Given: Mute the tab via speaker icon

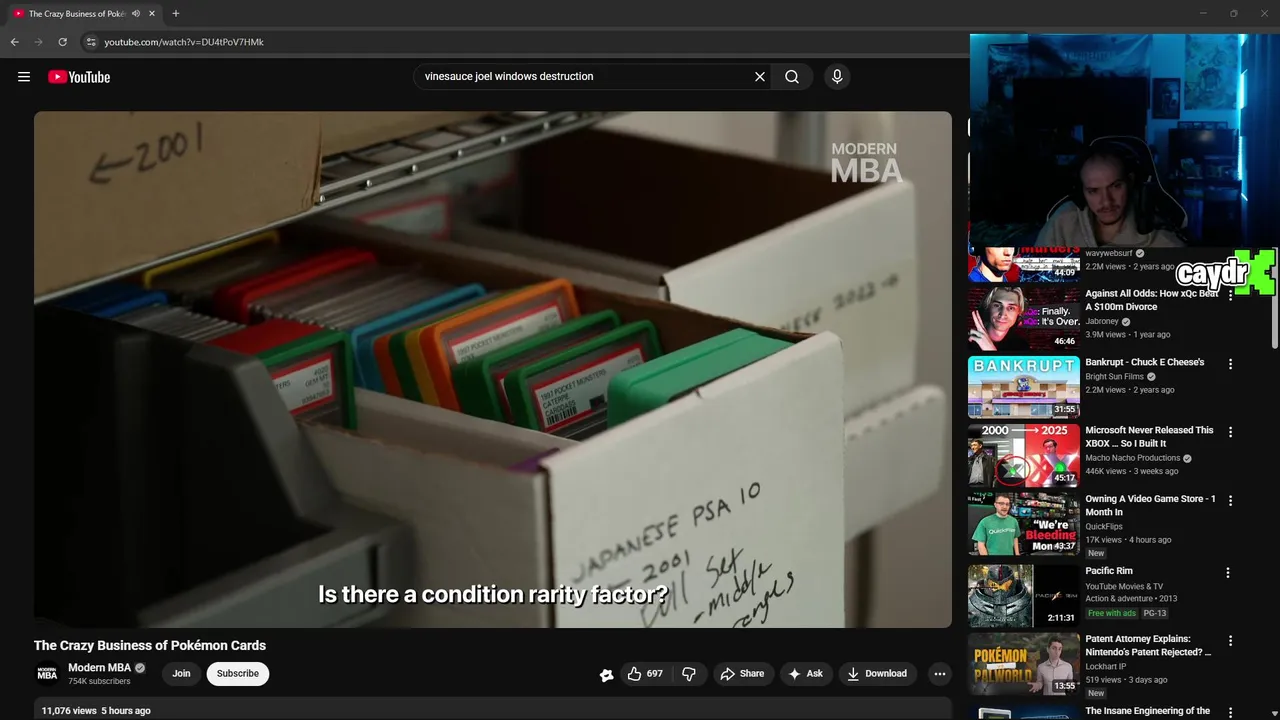Looking at the screenshot, I should tap(136, 14).
